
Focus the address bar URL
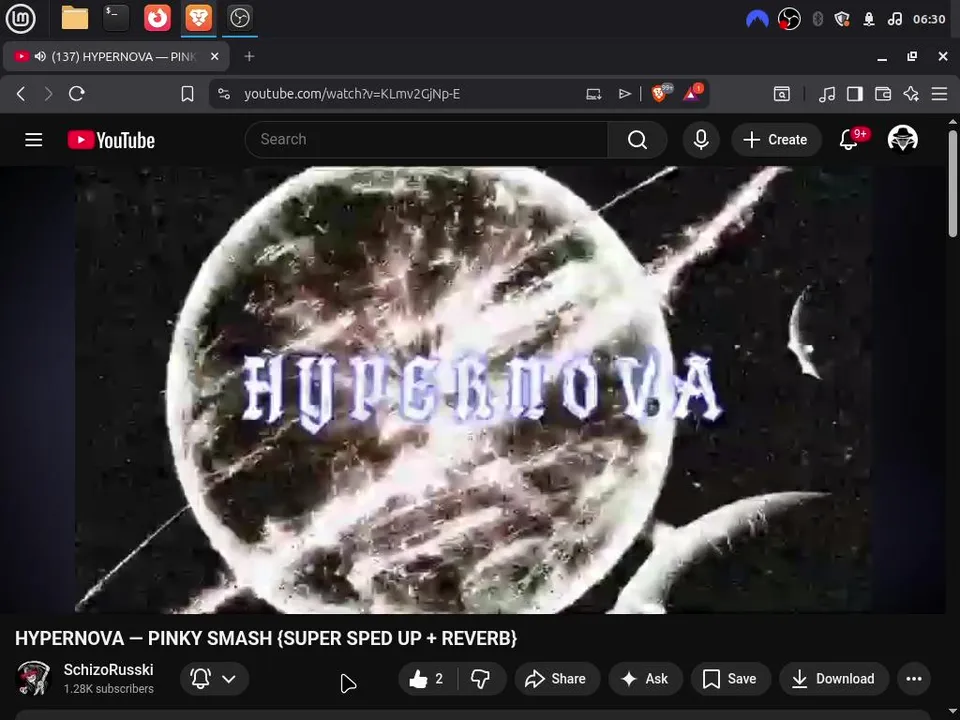pyautogui.click(x=352, y=94)
